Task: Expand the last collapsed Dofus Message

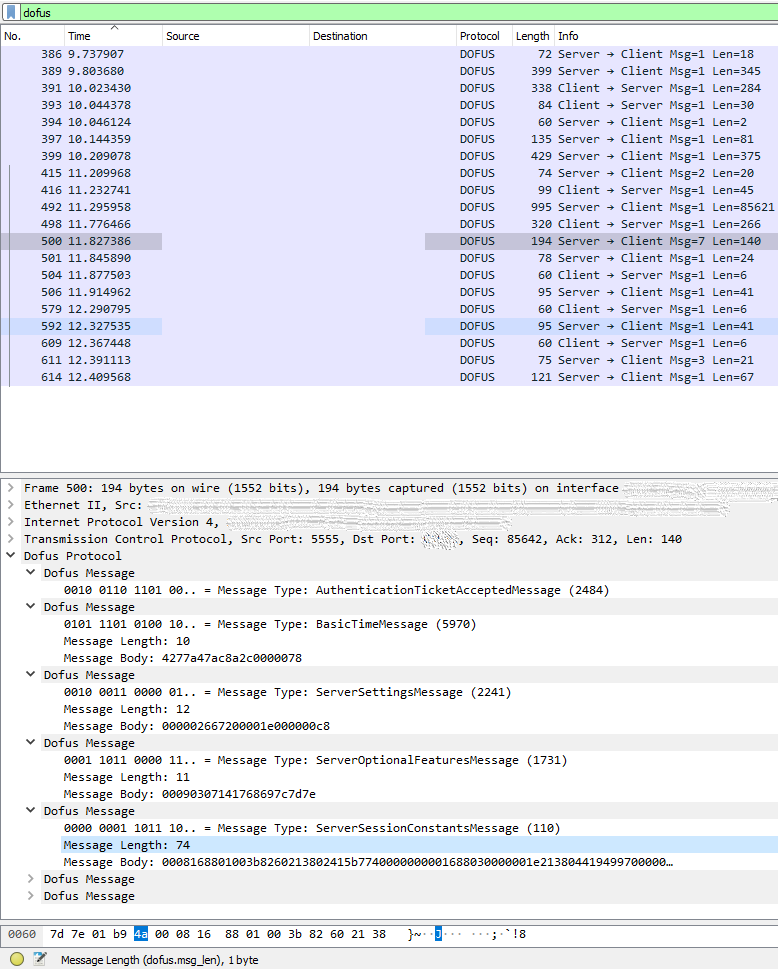Action: click(30, 895)
